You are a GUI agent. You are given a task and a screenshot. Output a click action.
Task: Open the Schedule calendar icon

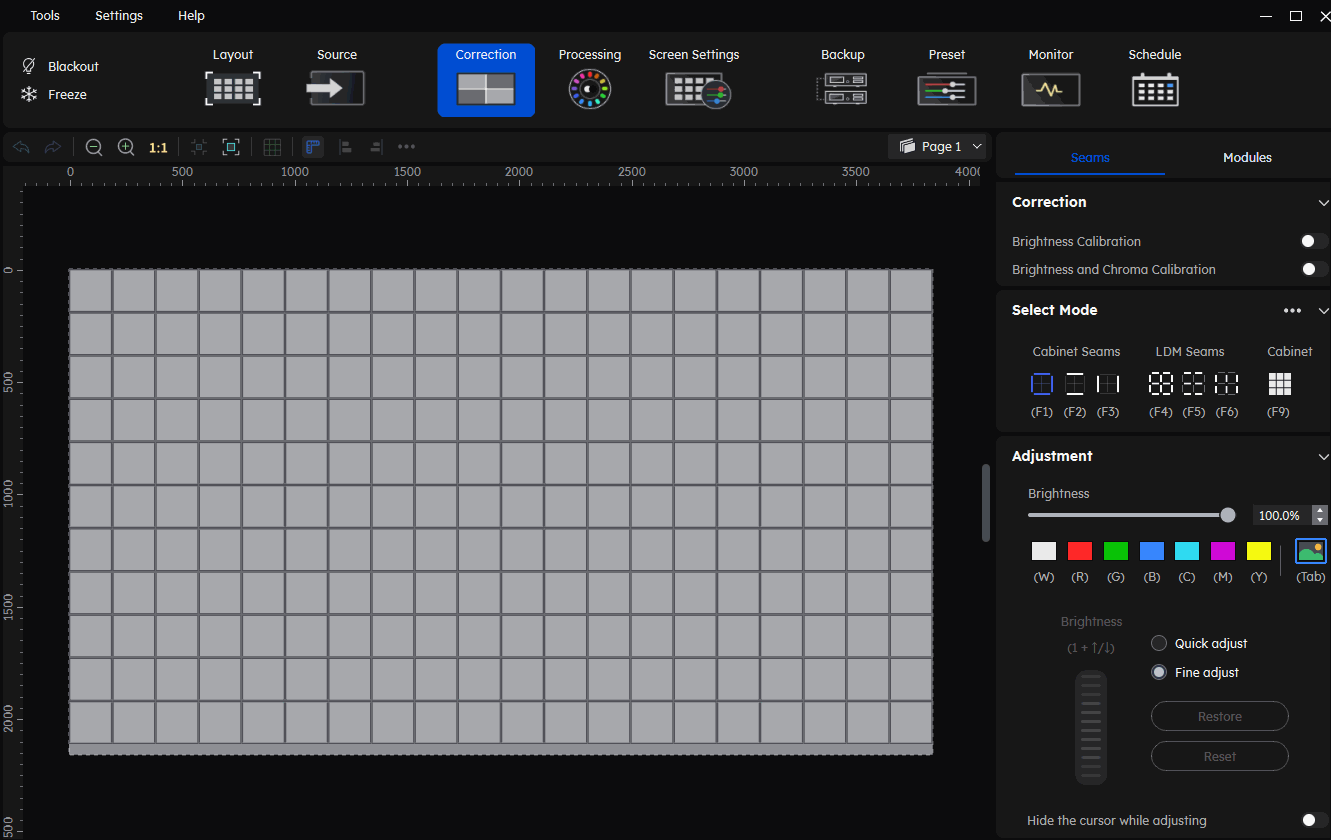point(1155,89)
